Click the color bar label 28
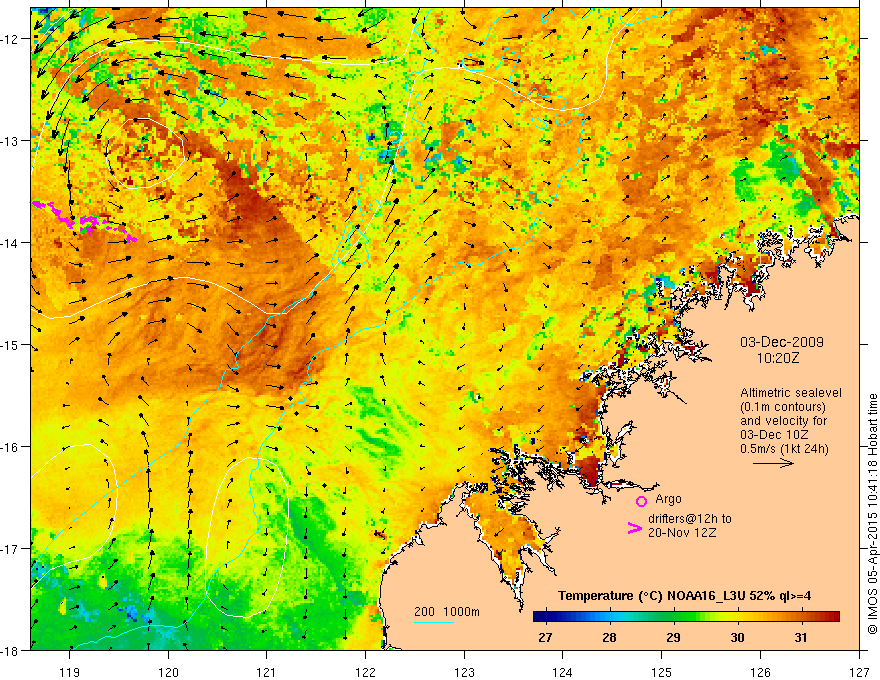The width and height of the screenshot is (880, 680). [x=609, y=638]
